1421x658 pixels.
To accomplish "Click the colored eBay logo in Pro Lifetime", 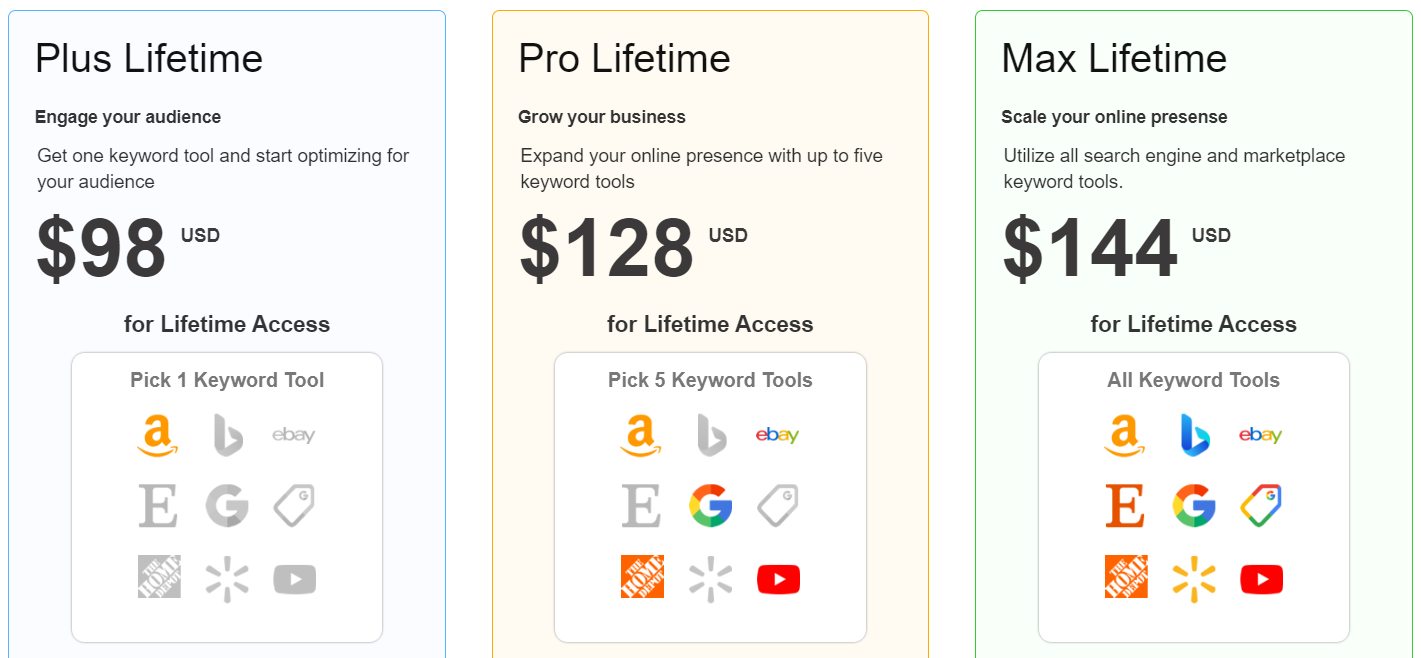I will (777, 435).
